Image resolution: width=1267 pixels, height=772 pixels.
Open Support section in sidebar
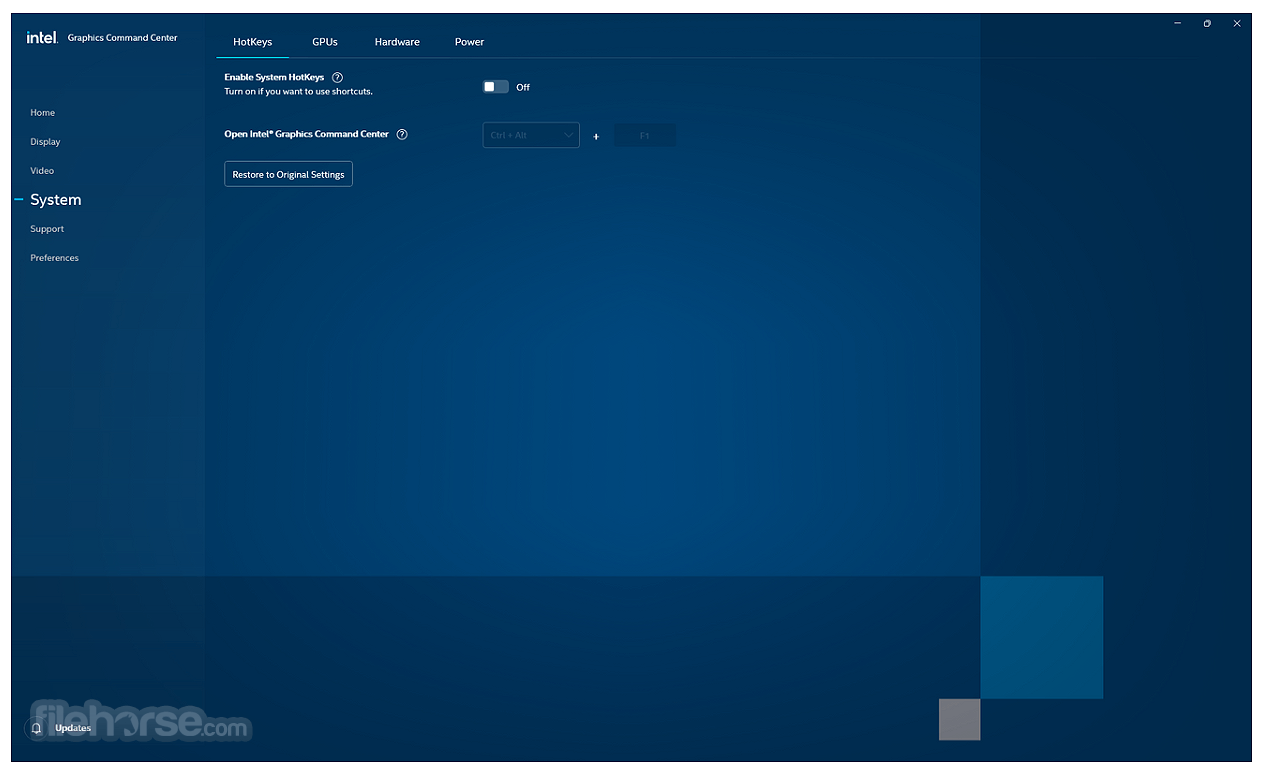pyautogui.click(x=47, y=229)
